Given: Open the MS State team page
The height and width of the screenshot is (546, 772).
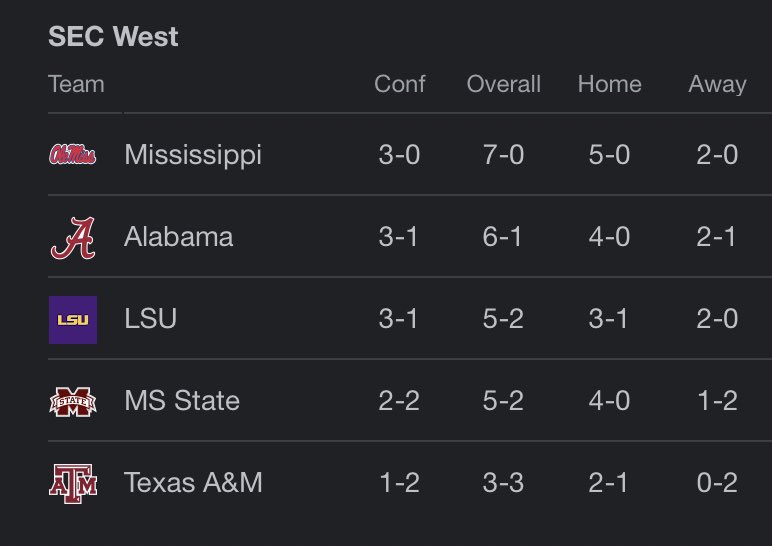Looking at the screenshot, I should click(x=182, y=400).
